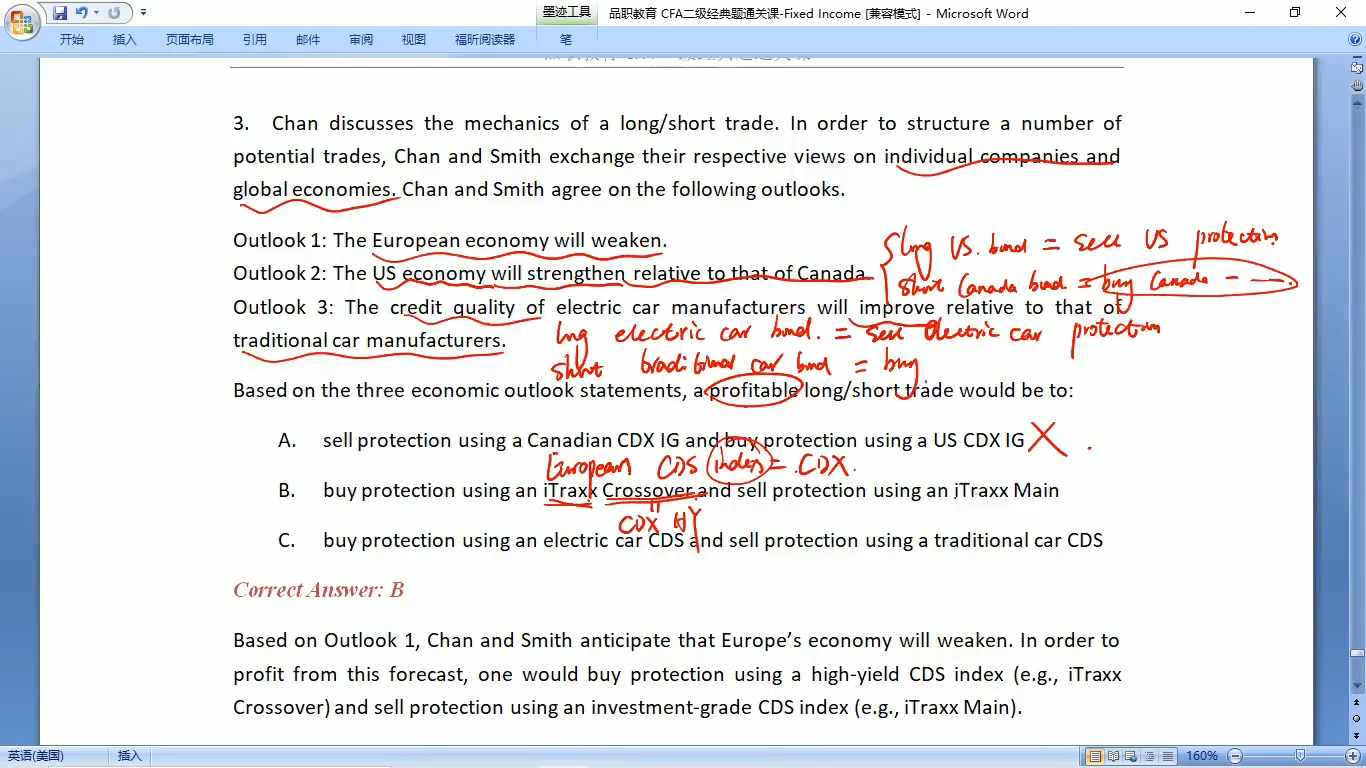Switch to Full Screen Reading view
The image size is (1366, 768).
pos(1113,756)
